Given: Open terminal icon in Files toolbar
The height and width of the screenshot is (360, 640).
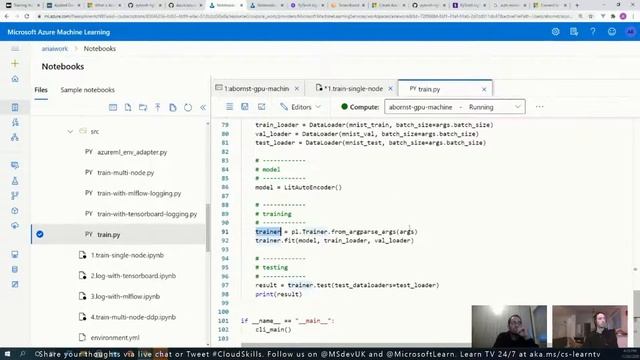Looking at the screenshot, I should pos(113,107).
